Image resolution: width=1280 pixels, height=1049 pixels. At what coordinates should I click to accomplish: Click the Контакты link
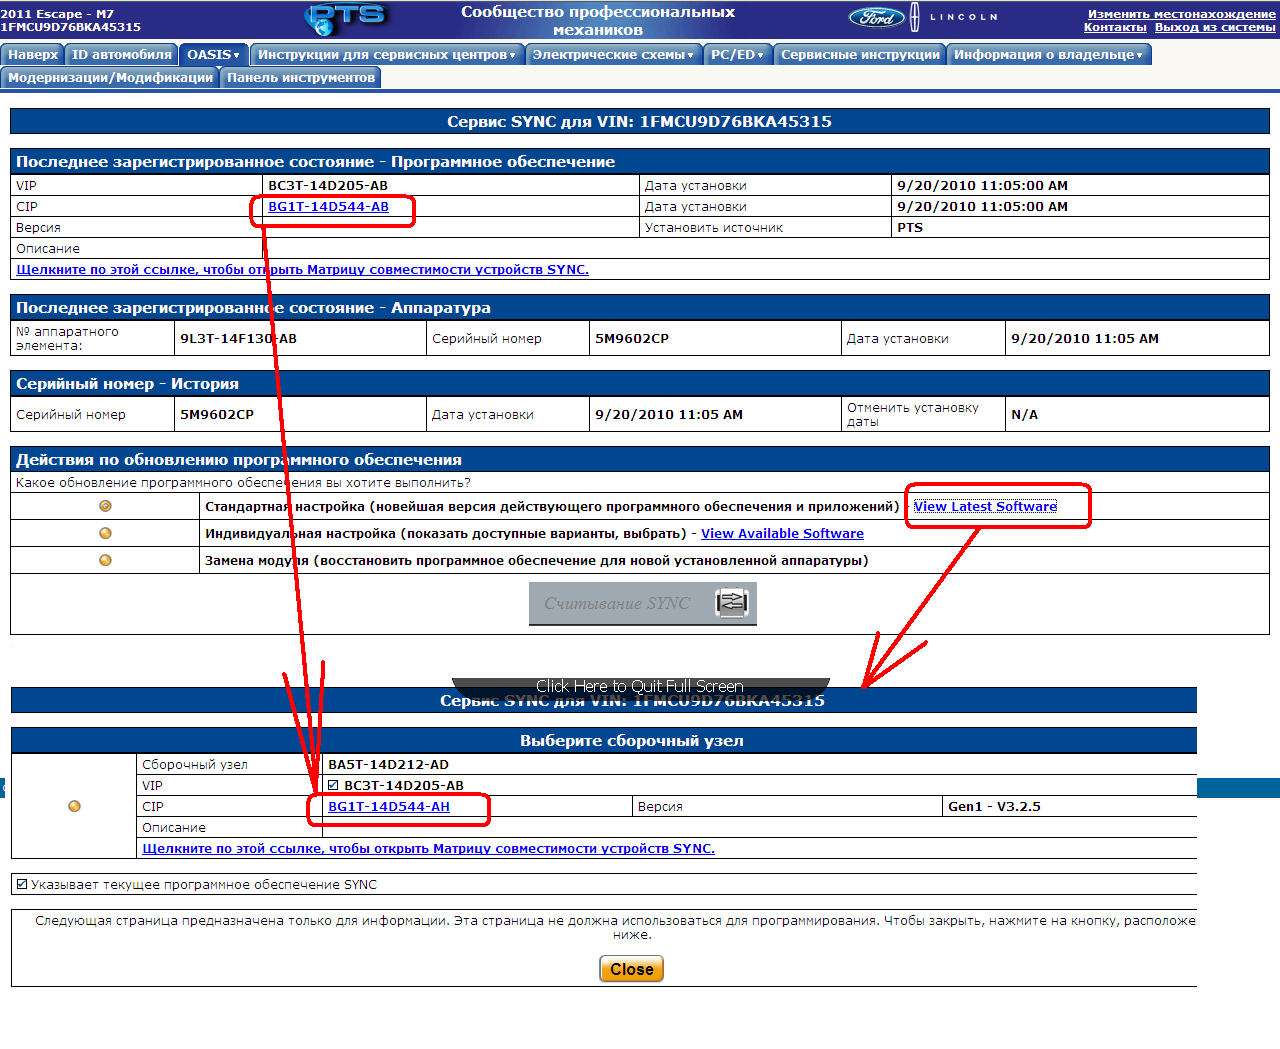tap(1115, 27)
